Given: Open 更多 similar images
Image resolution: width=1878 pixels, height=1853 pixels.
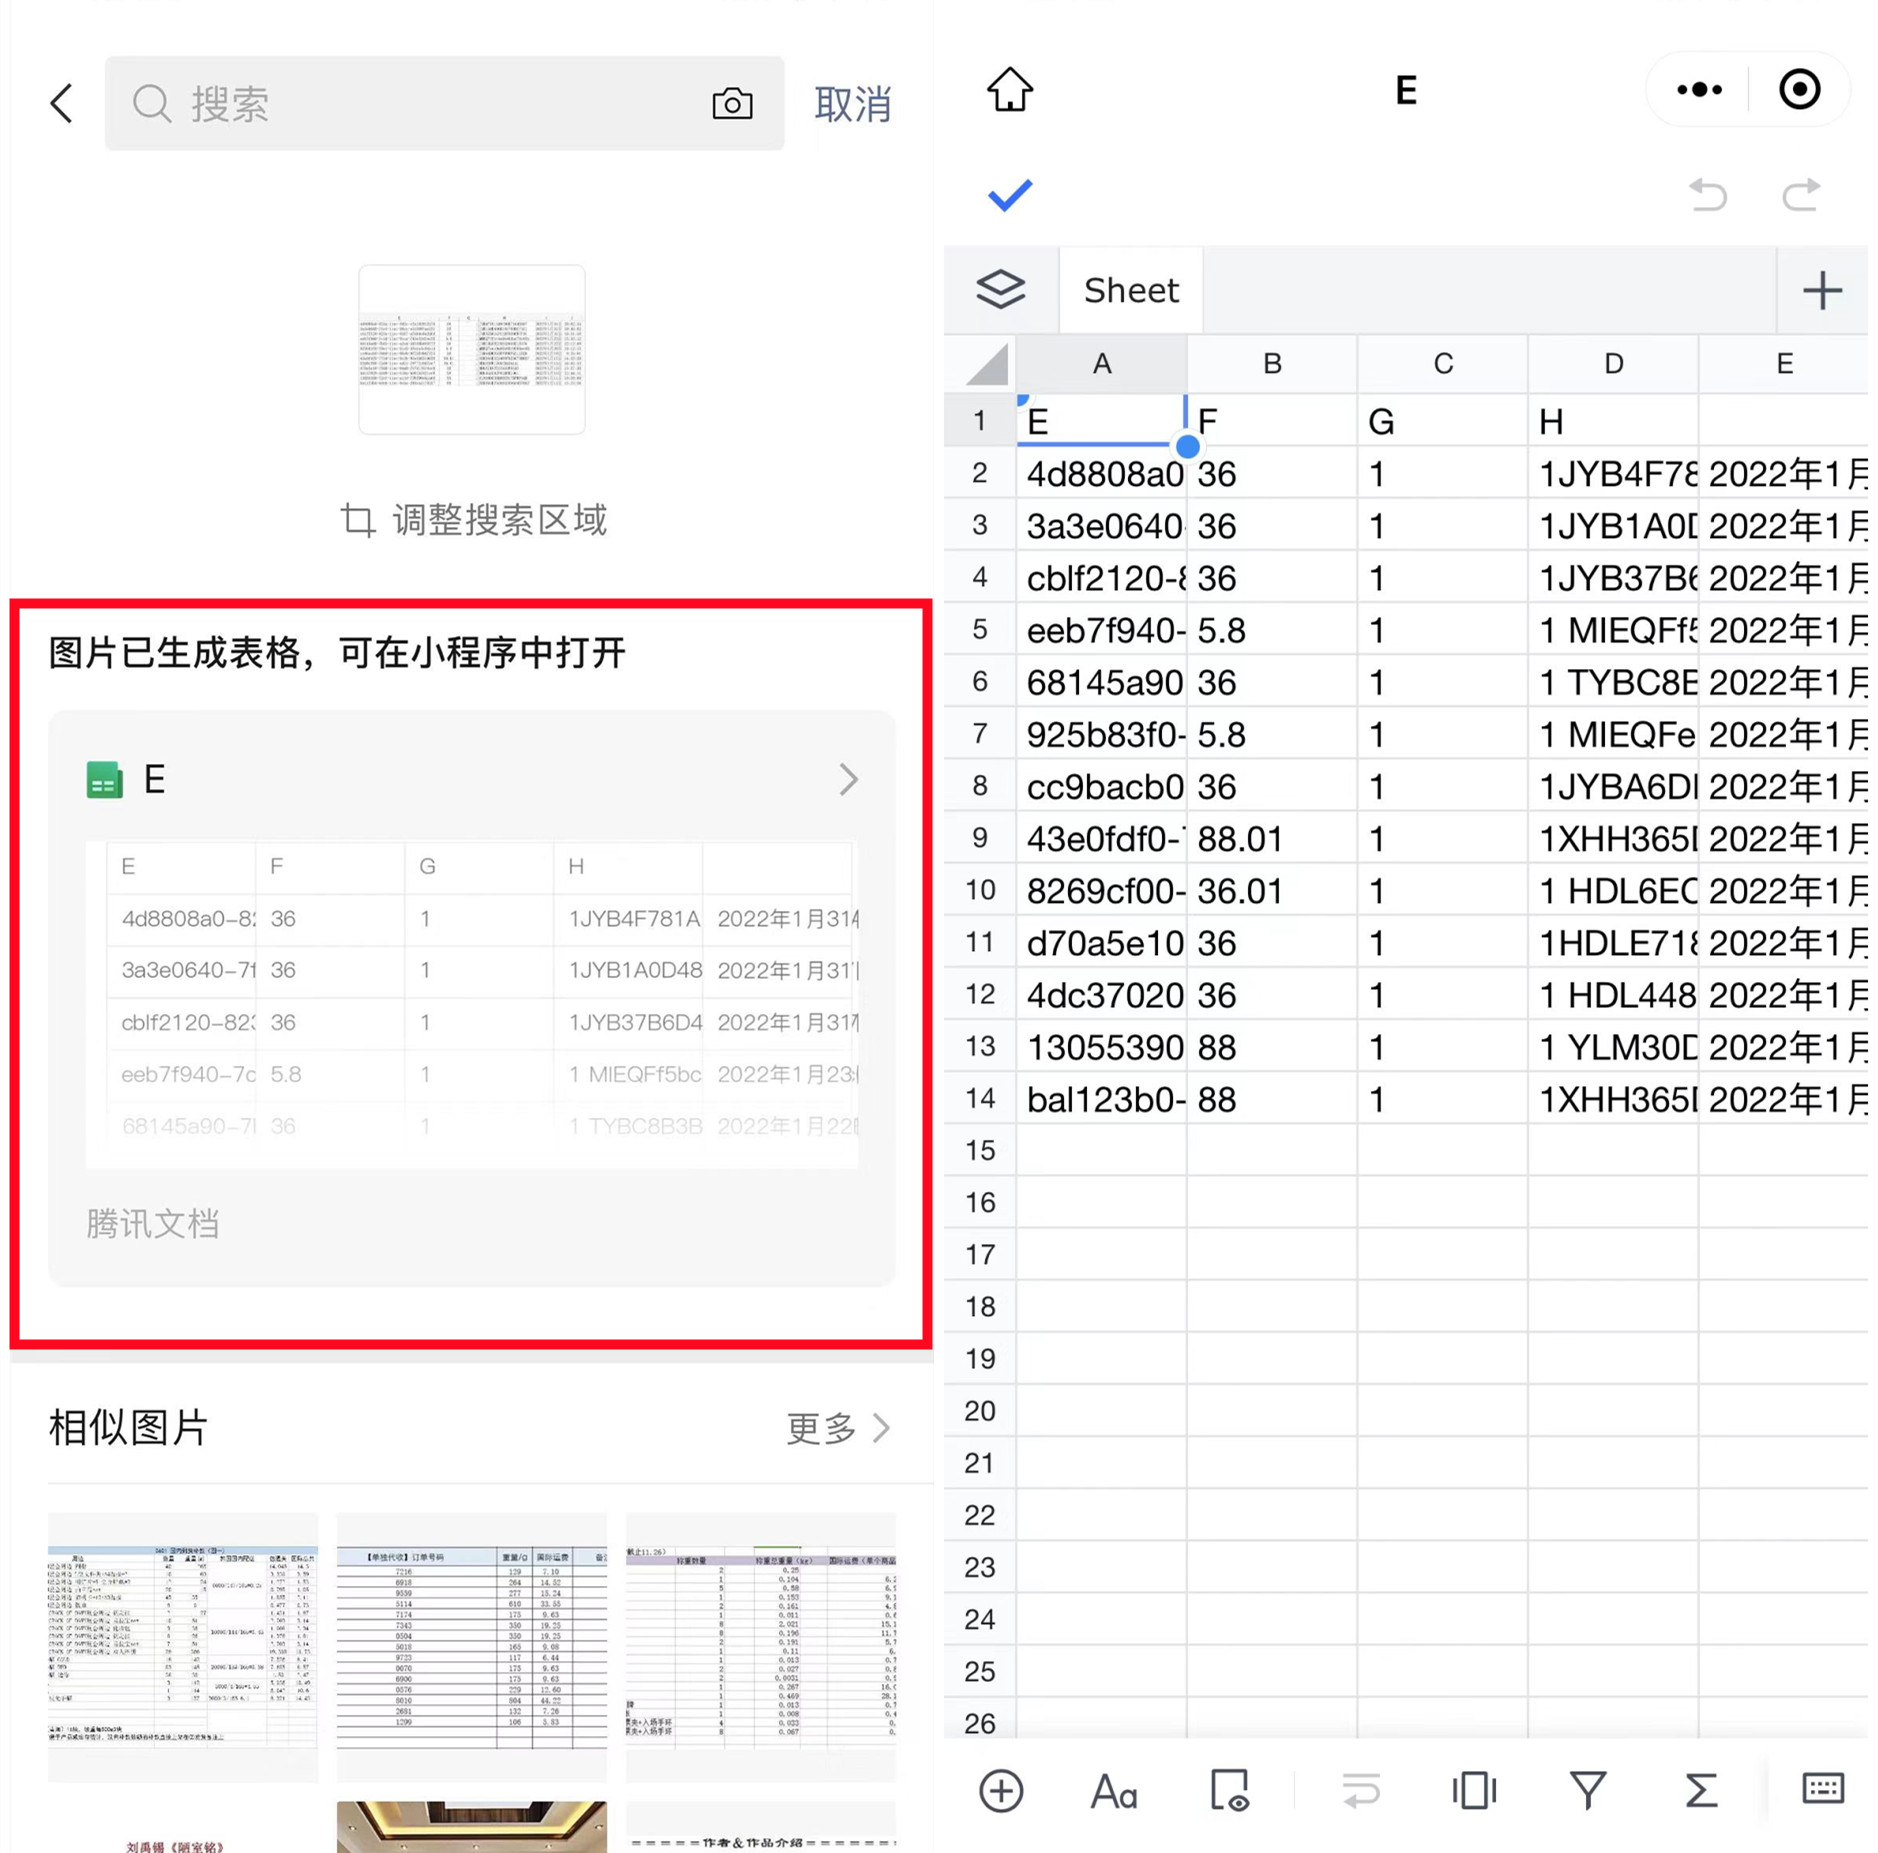Looking at the screenshot, I should 838,1428.
